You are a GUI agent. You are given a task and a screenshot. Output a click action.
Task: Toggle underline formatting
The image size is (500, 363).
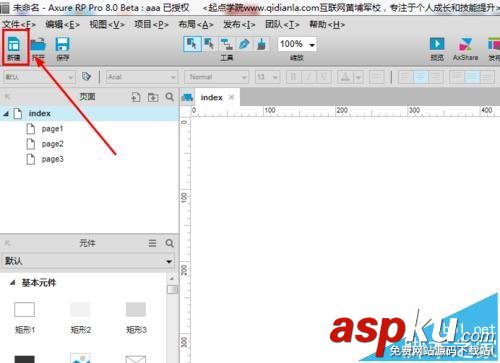click(324, 77)
